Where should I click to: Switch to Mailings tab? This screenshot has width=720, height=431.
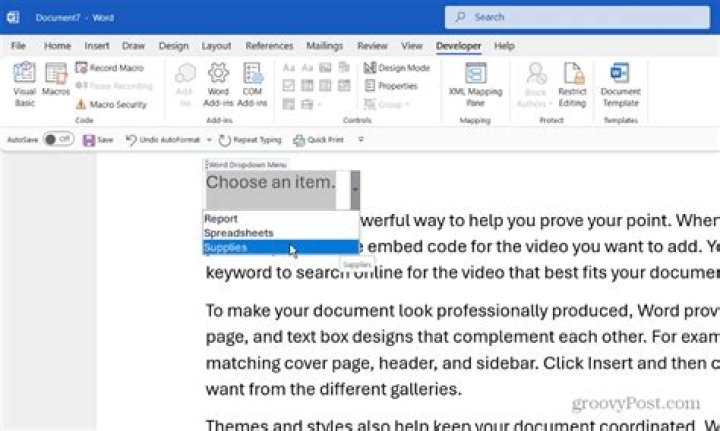(325, 45)
